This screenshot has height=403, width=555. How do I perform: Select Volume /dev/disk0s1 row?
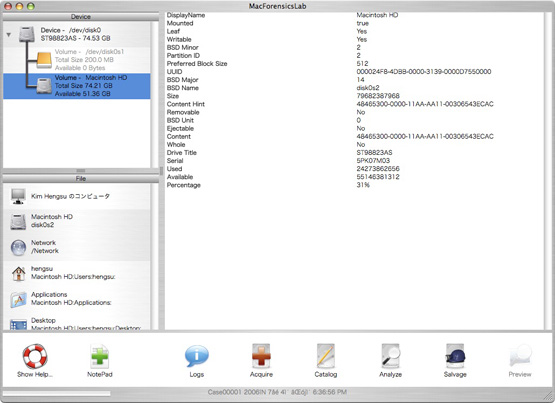76,60
